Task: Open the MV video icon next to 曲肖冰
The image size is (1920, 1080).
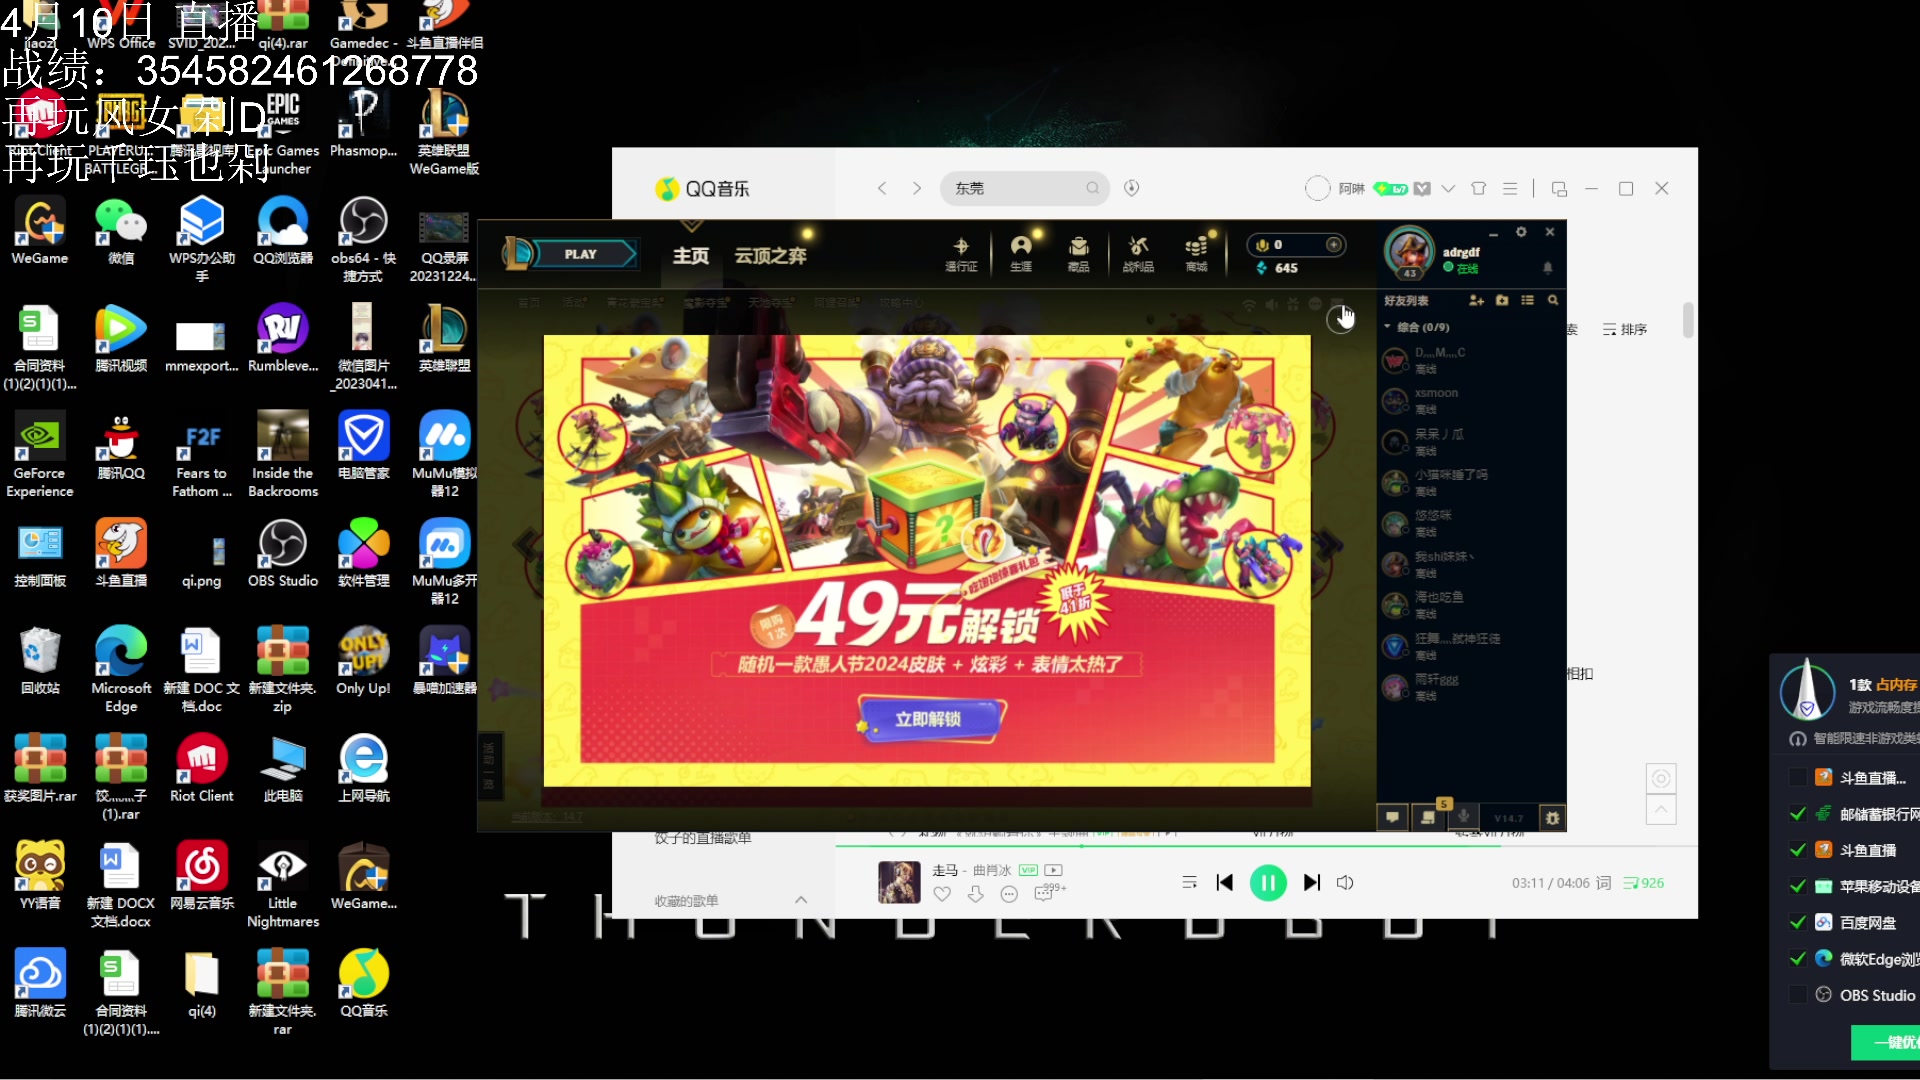Action: 1054,870
